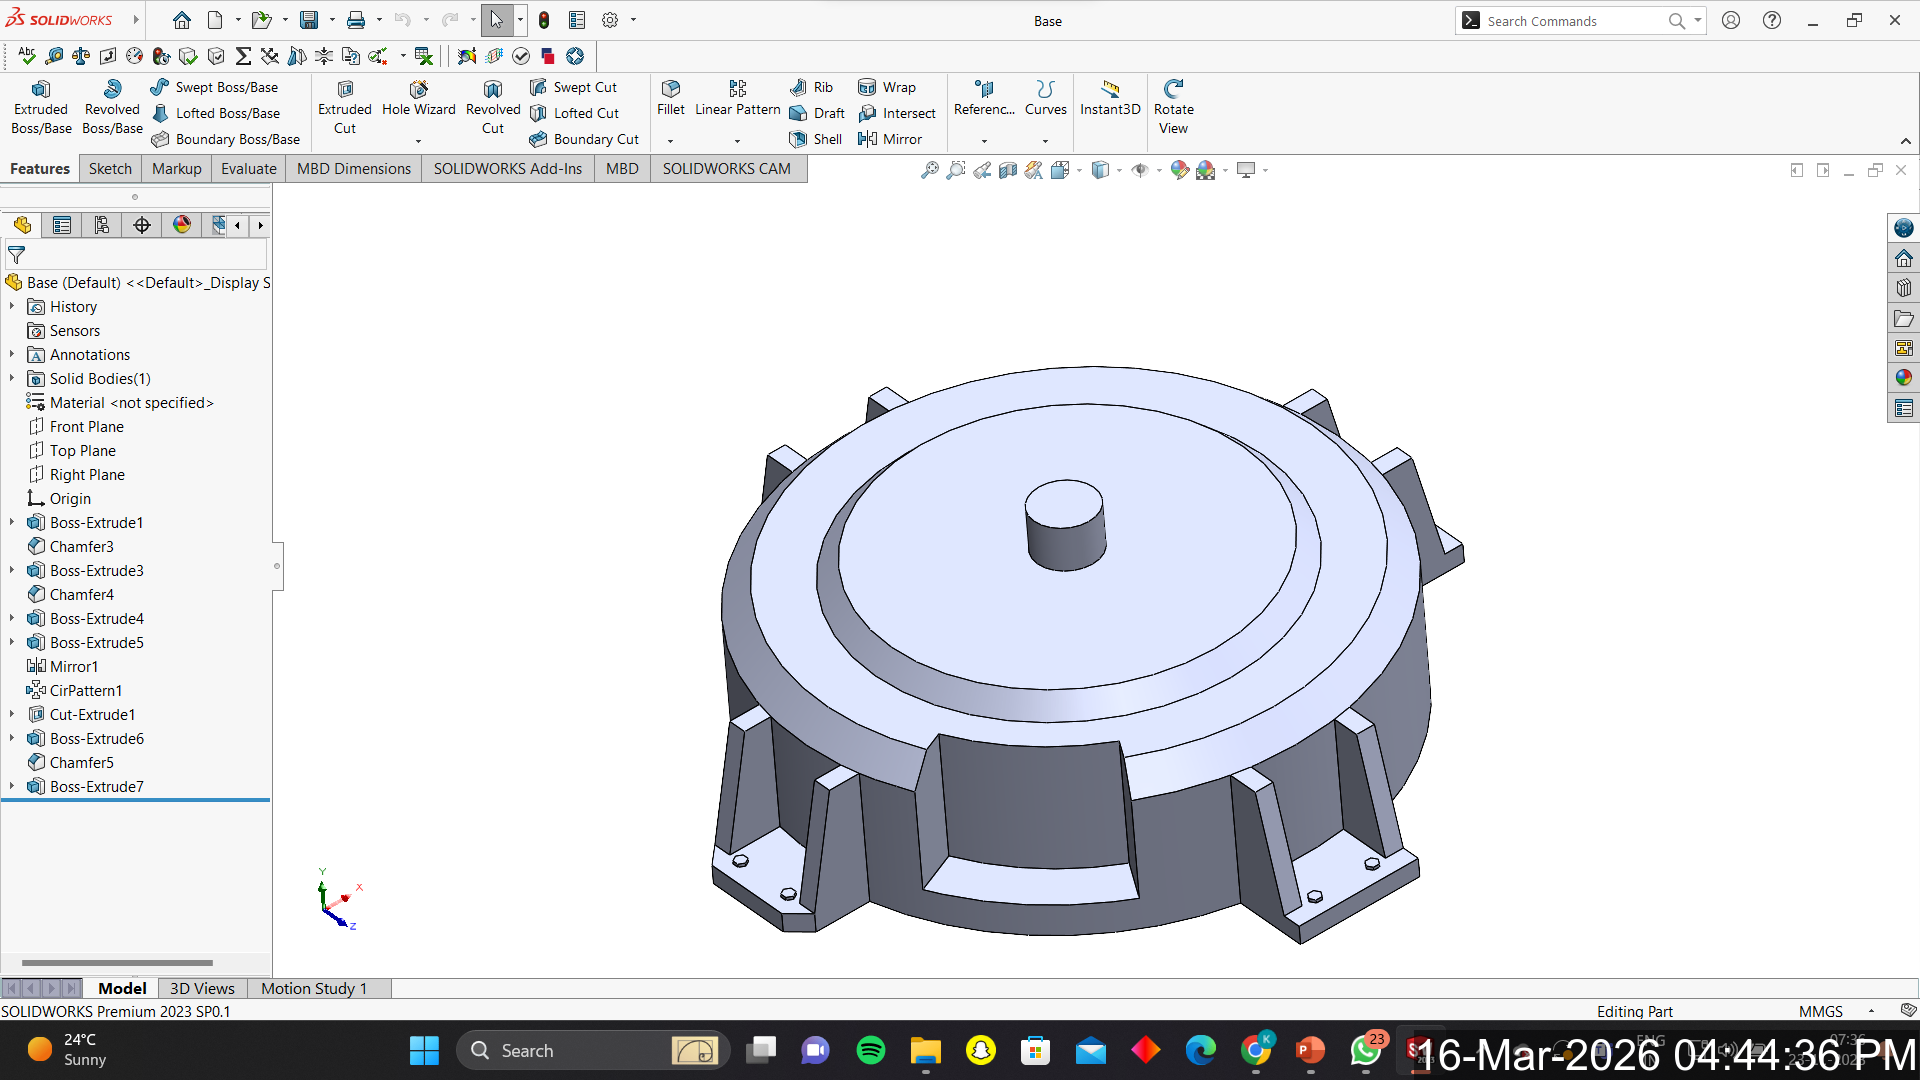The image size is (1920, 1080).
Task: Open the Evaluate tab
Action: [248, 168]
